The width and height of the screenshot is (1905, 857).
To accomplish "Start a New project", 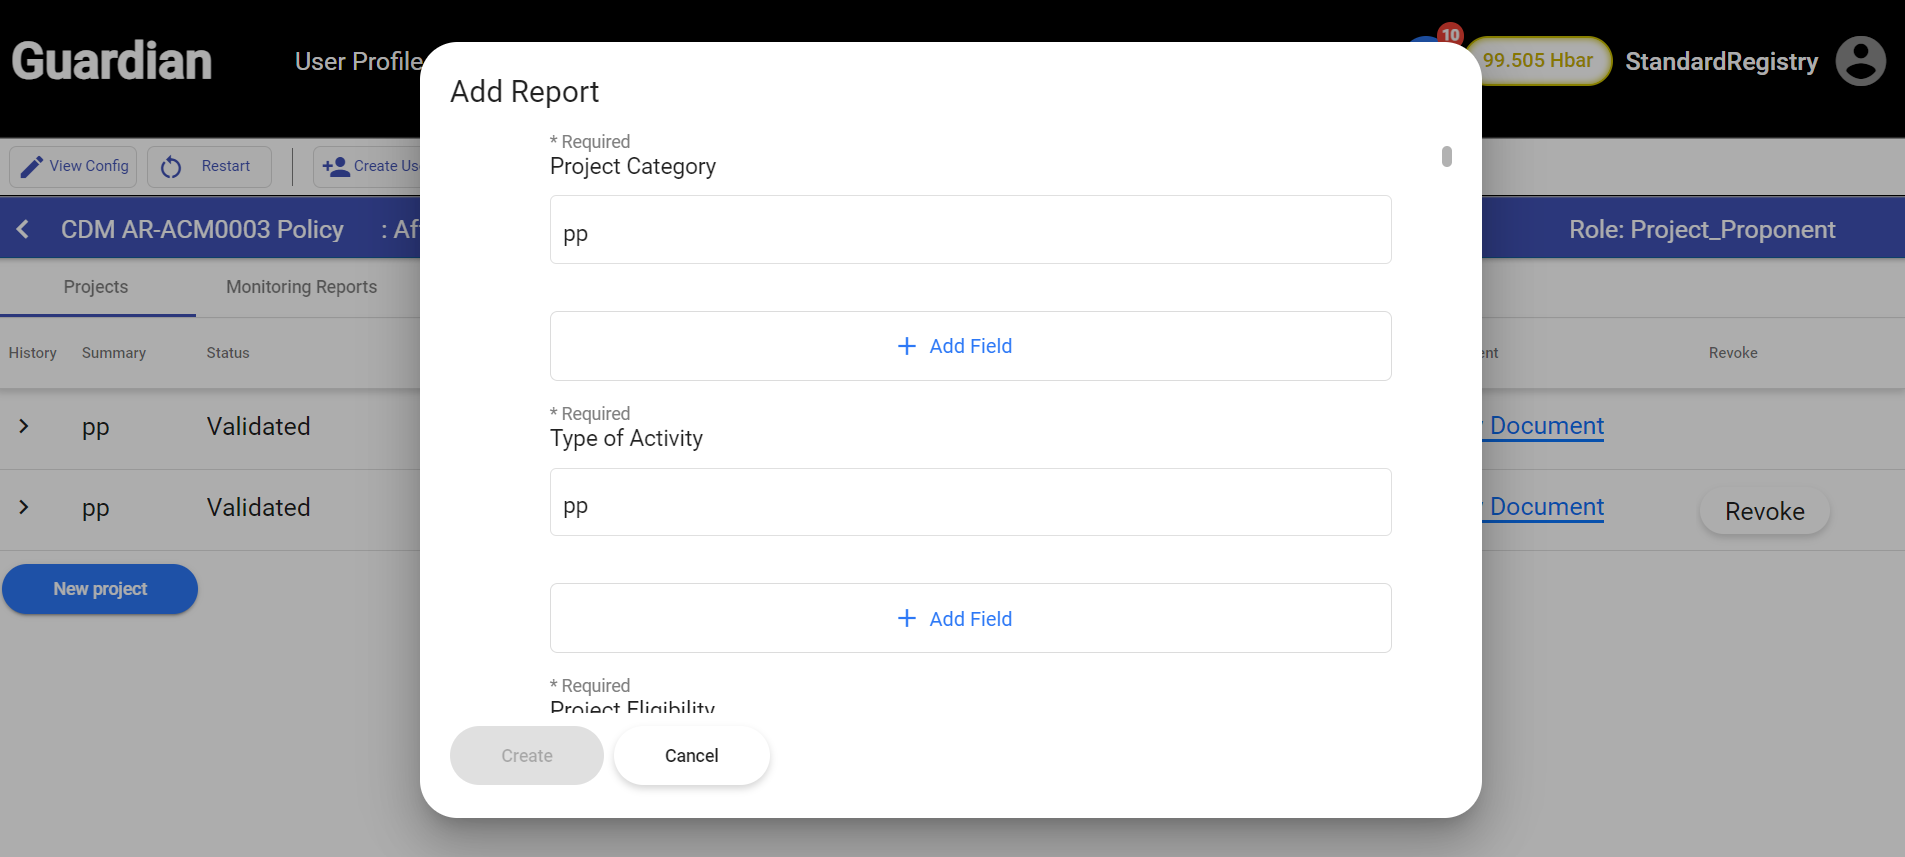I will (x=100, y=589).
